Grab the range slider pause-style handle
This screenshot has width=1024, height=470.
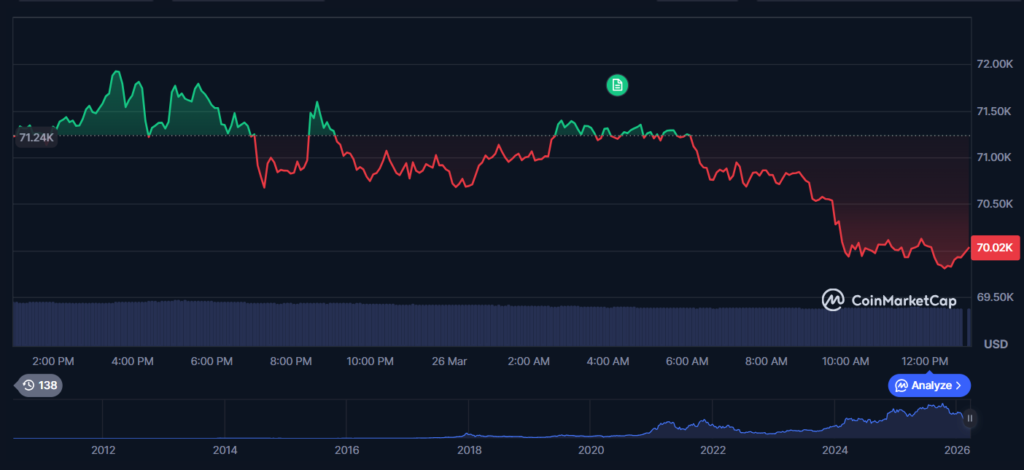tap(969, 417)
